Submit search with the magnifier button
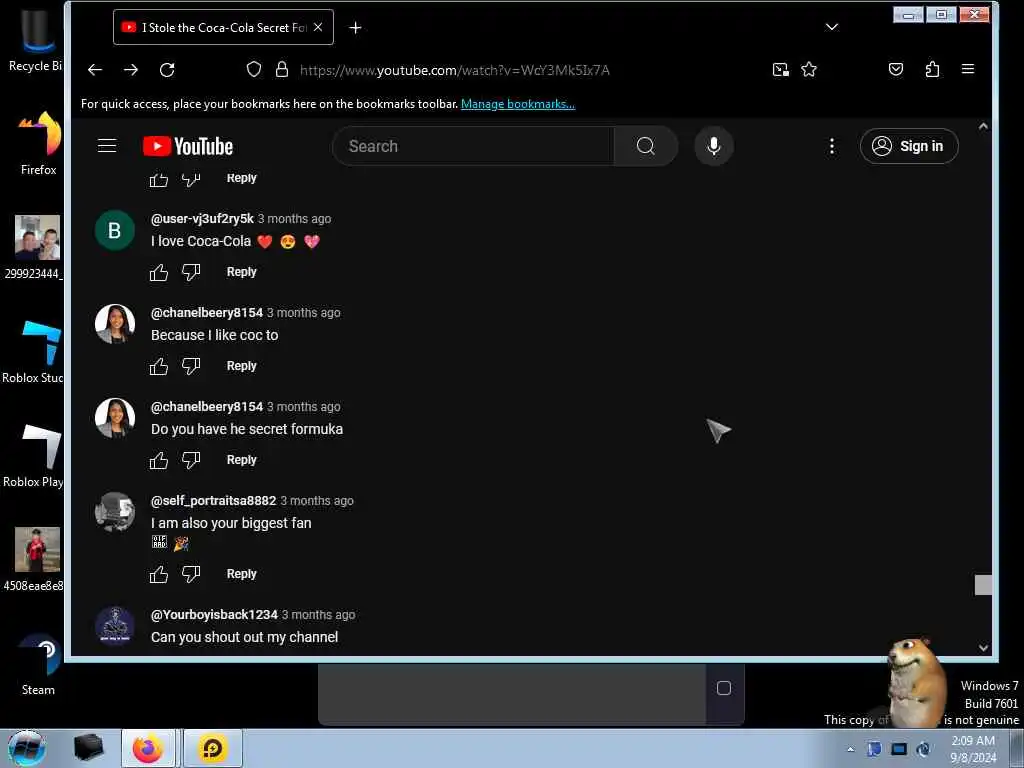 (x=645, y=146)
